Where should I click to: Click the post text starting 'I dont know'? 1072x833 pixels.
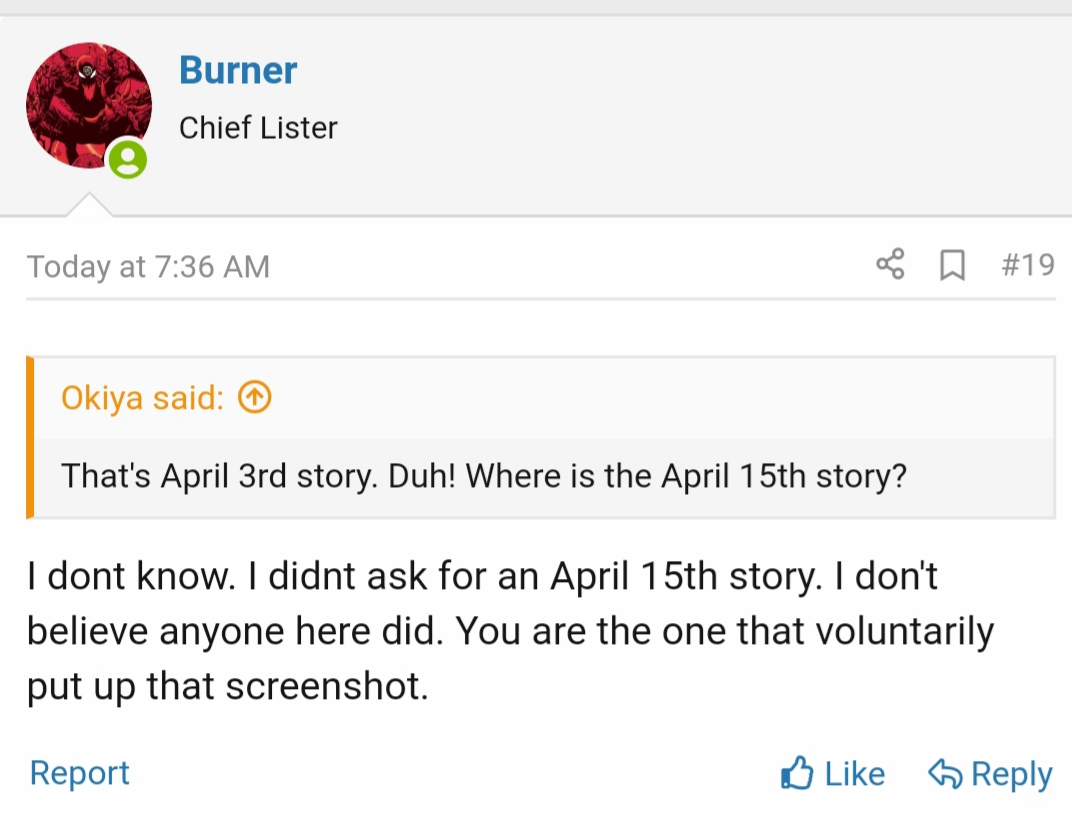pyautogui.click(x=480, y=577)
